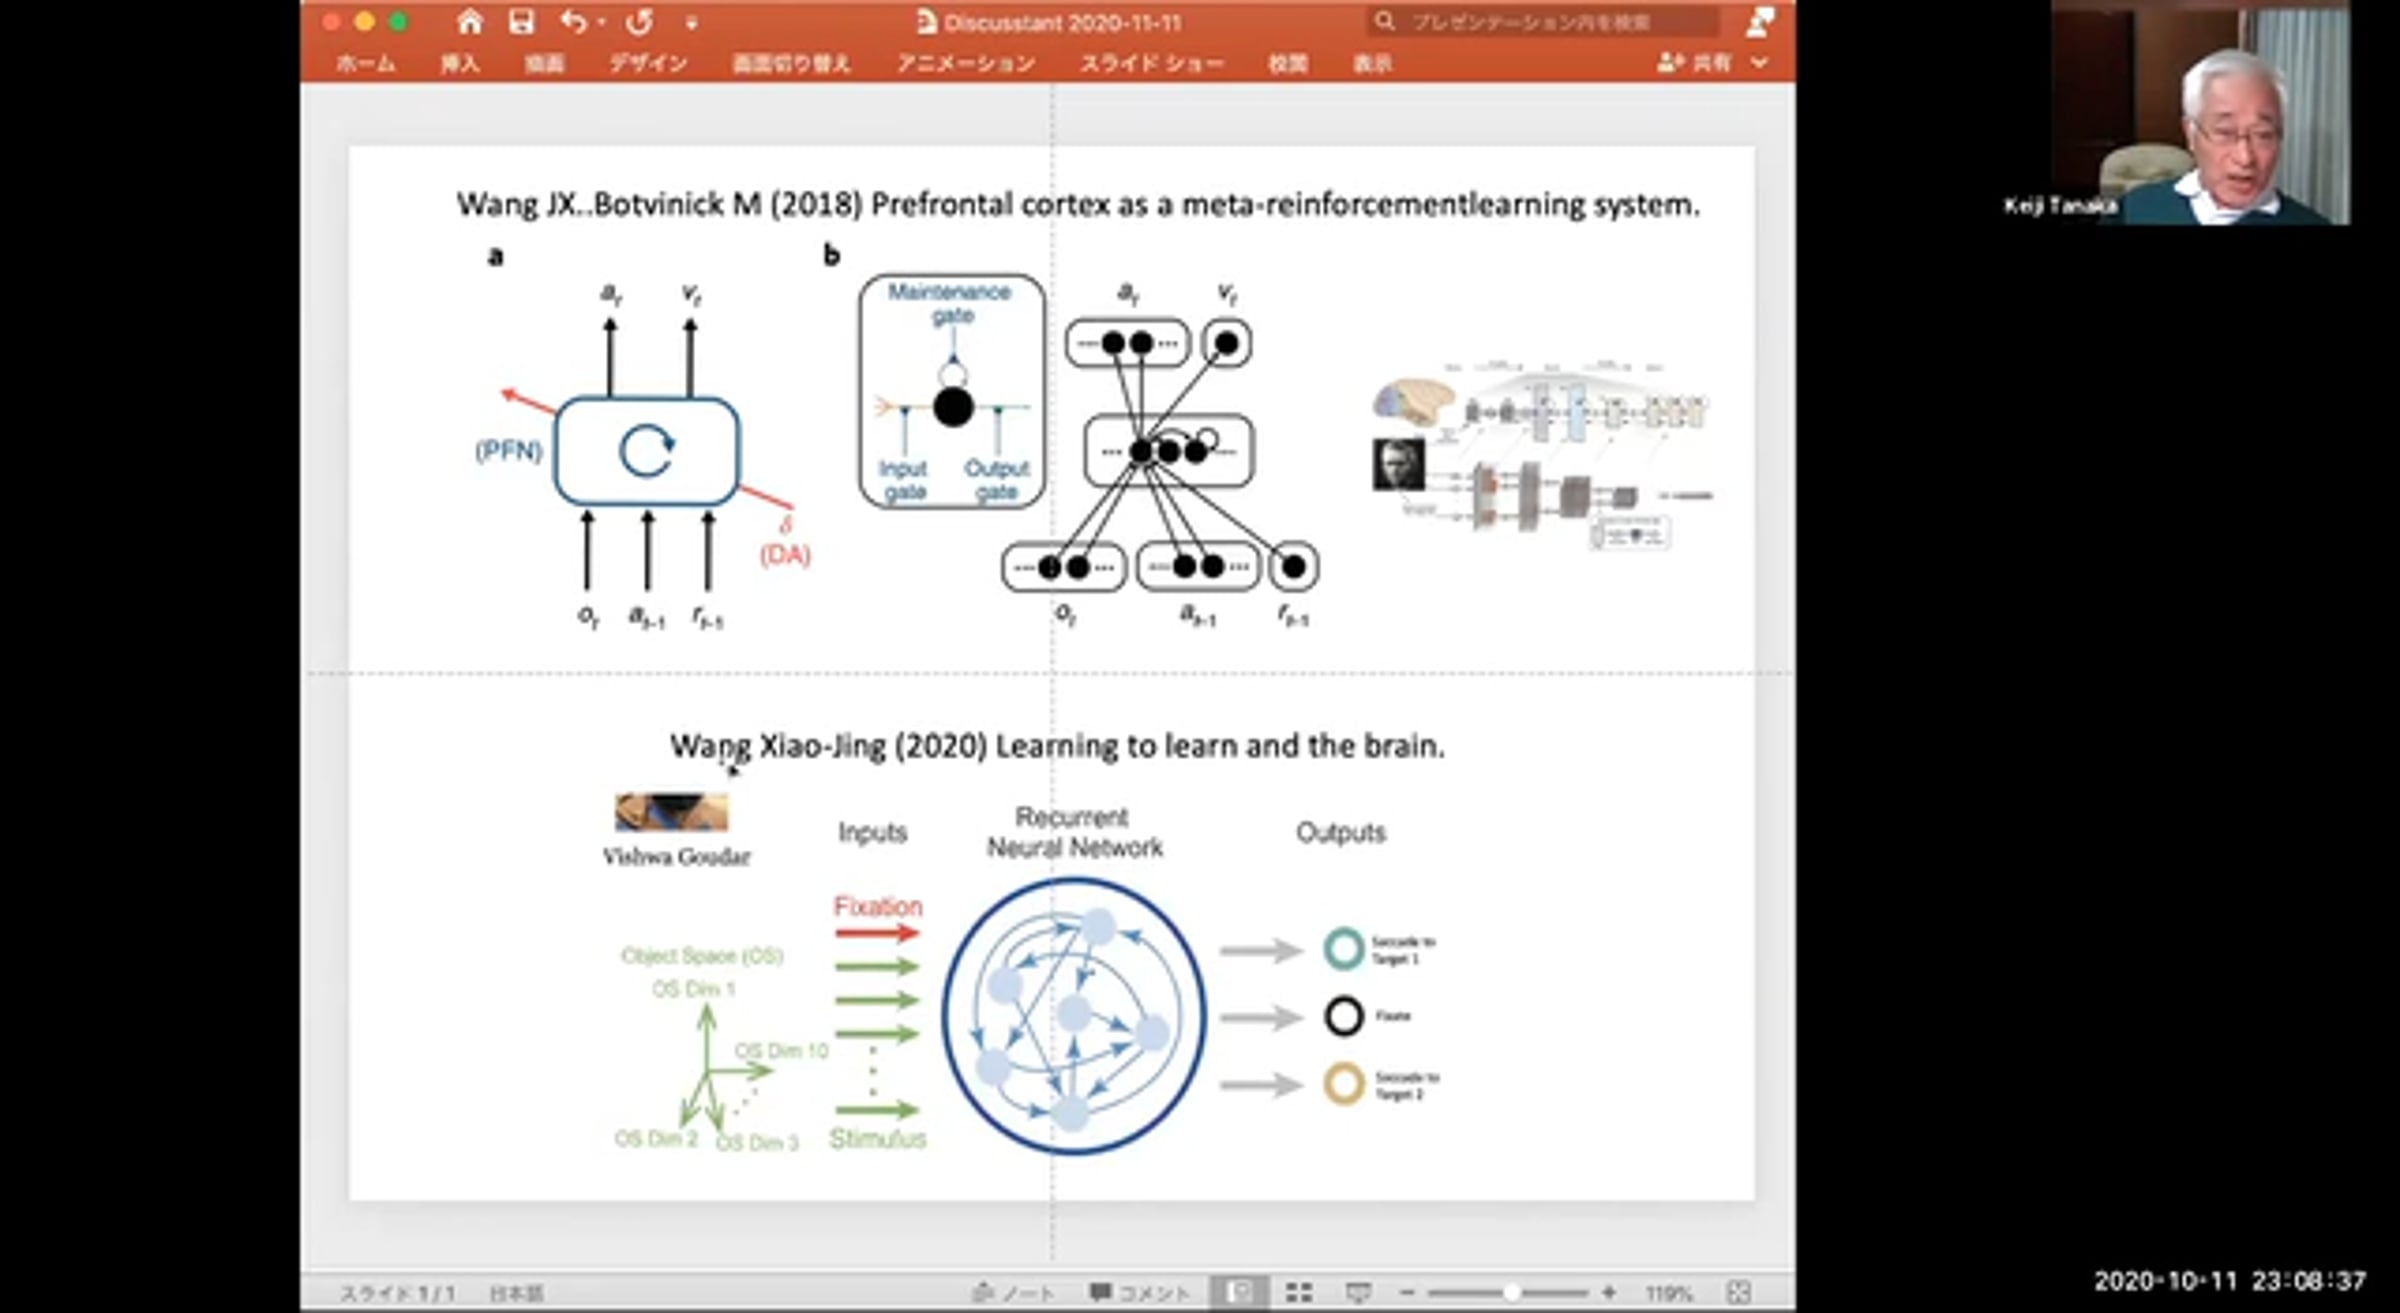Screen dimensions: 2400x1313
Task: Click fit slide to window icon
Action: tap(1738, 1292)
